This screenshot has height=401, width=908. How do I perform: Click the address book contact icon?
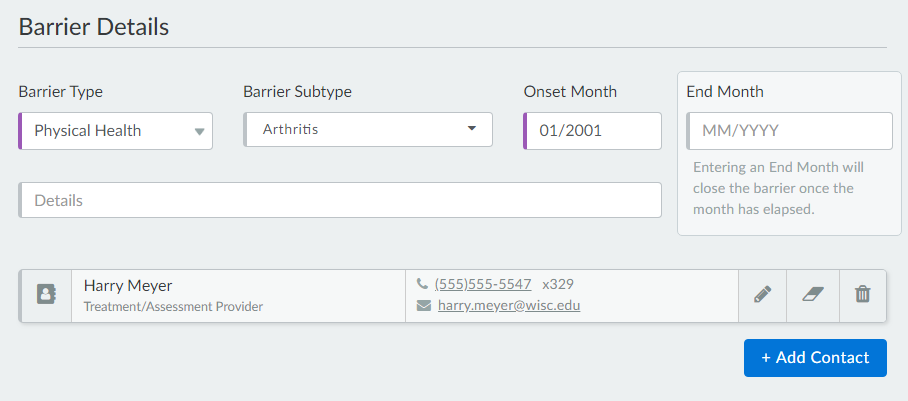[46, 295]
